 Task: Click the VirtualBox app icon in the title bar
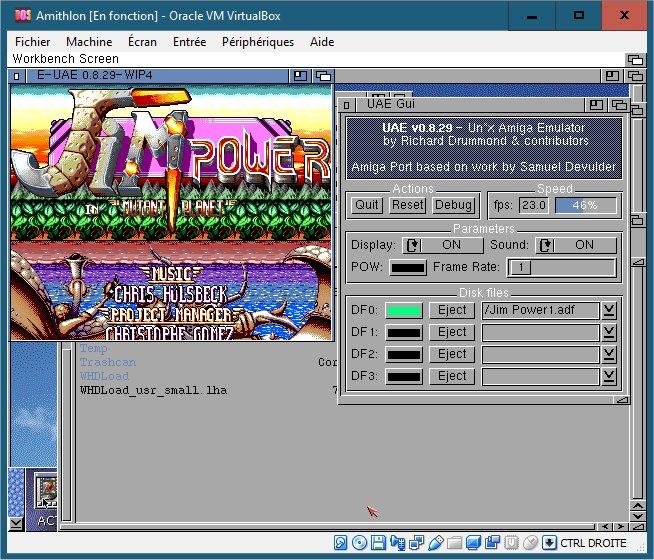pyautogui.click(x=23, y=16)
